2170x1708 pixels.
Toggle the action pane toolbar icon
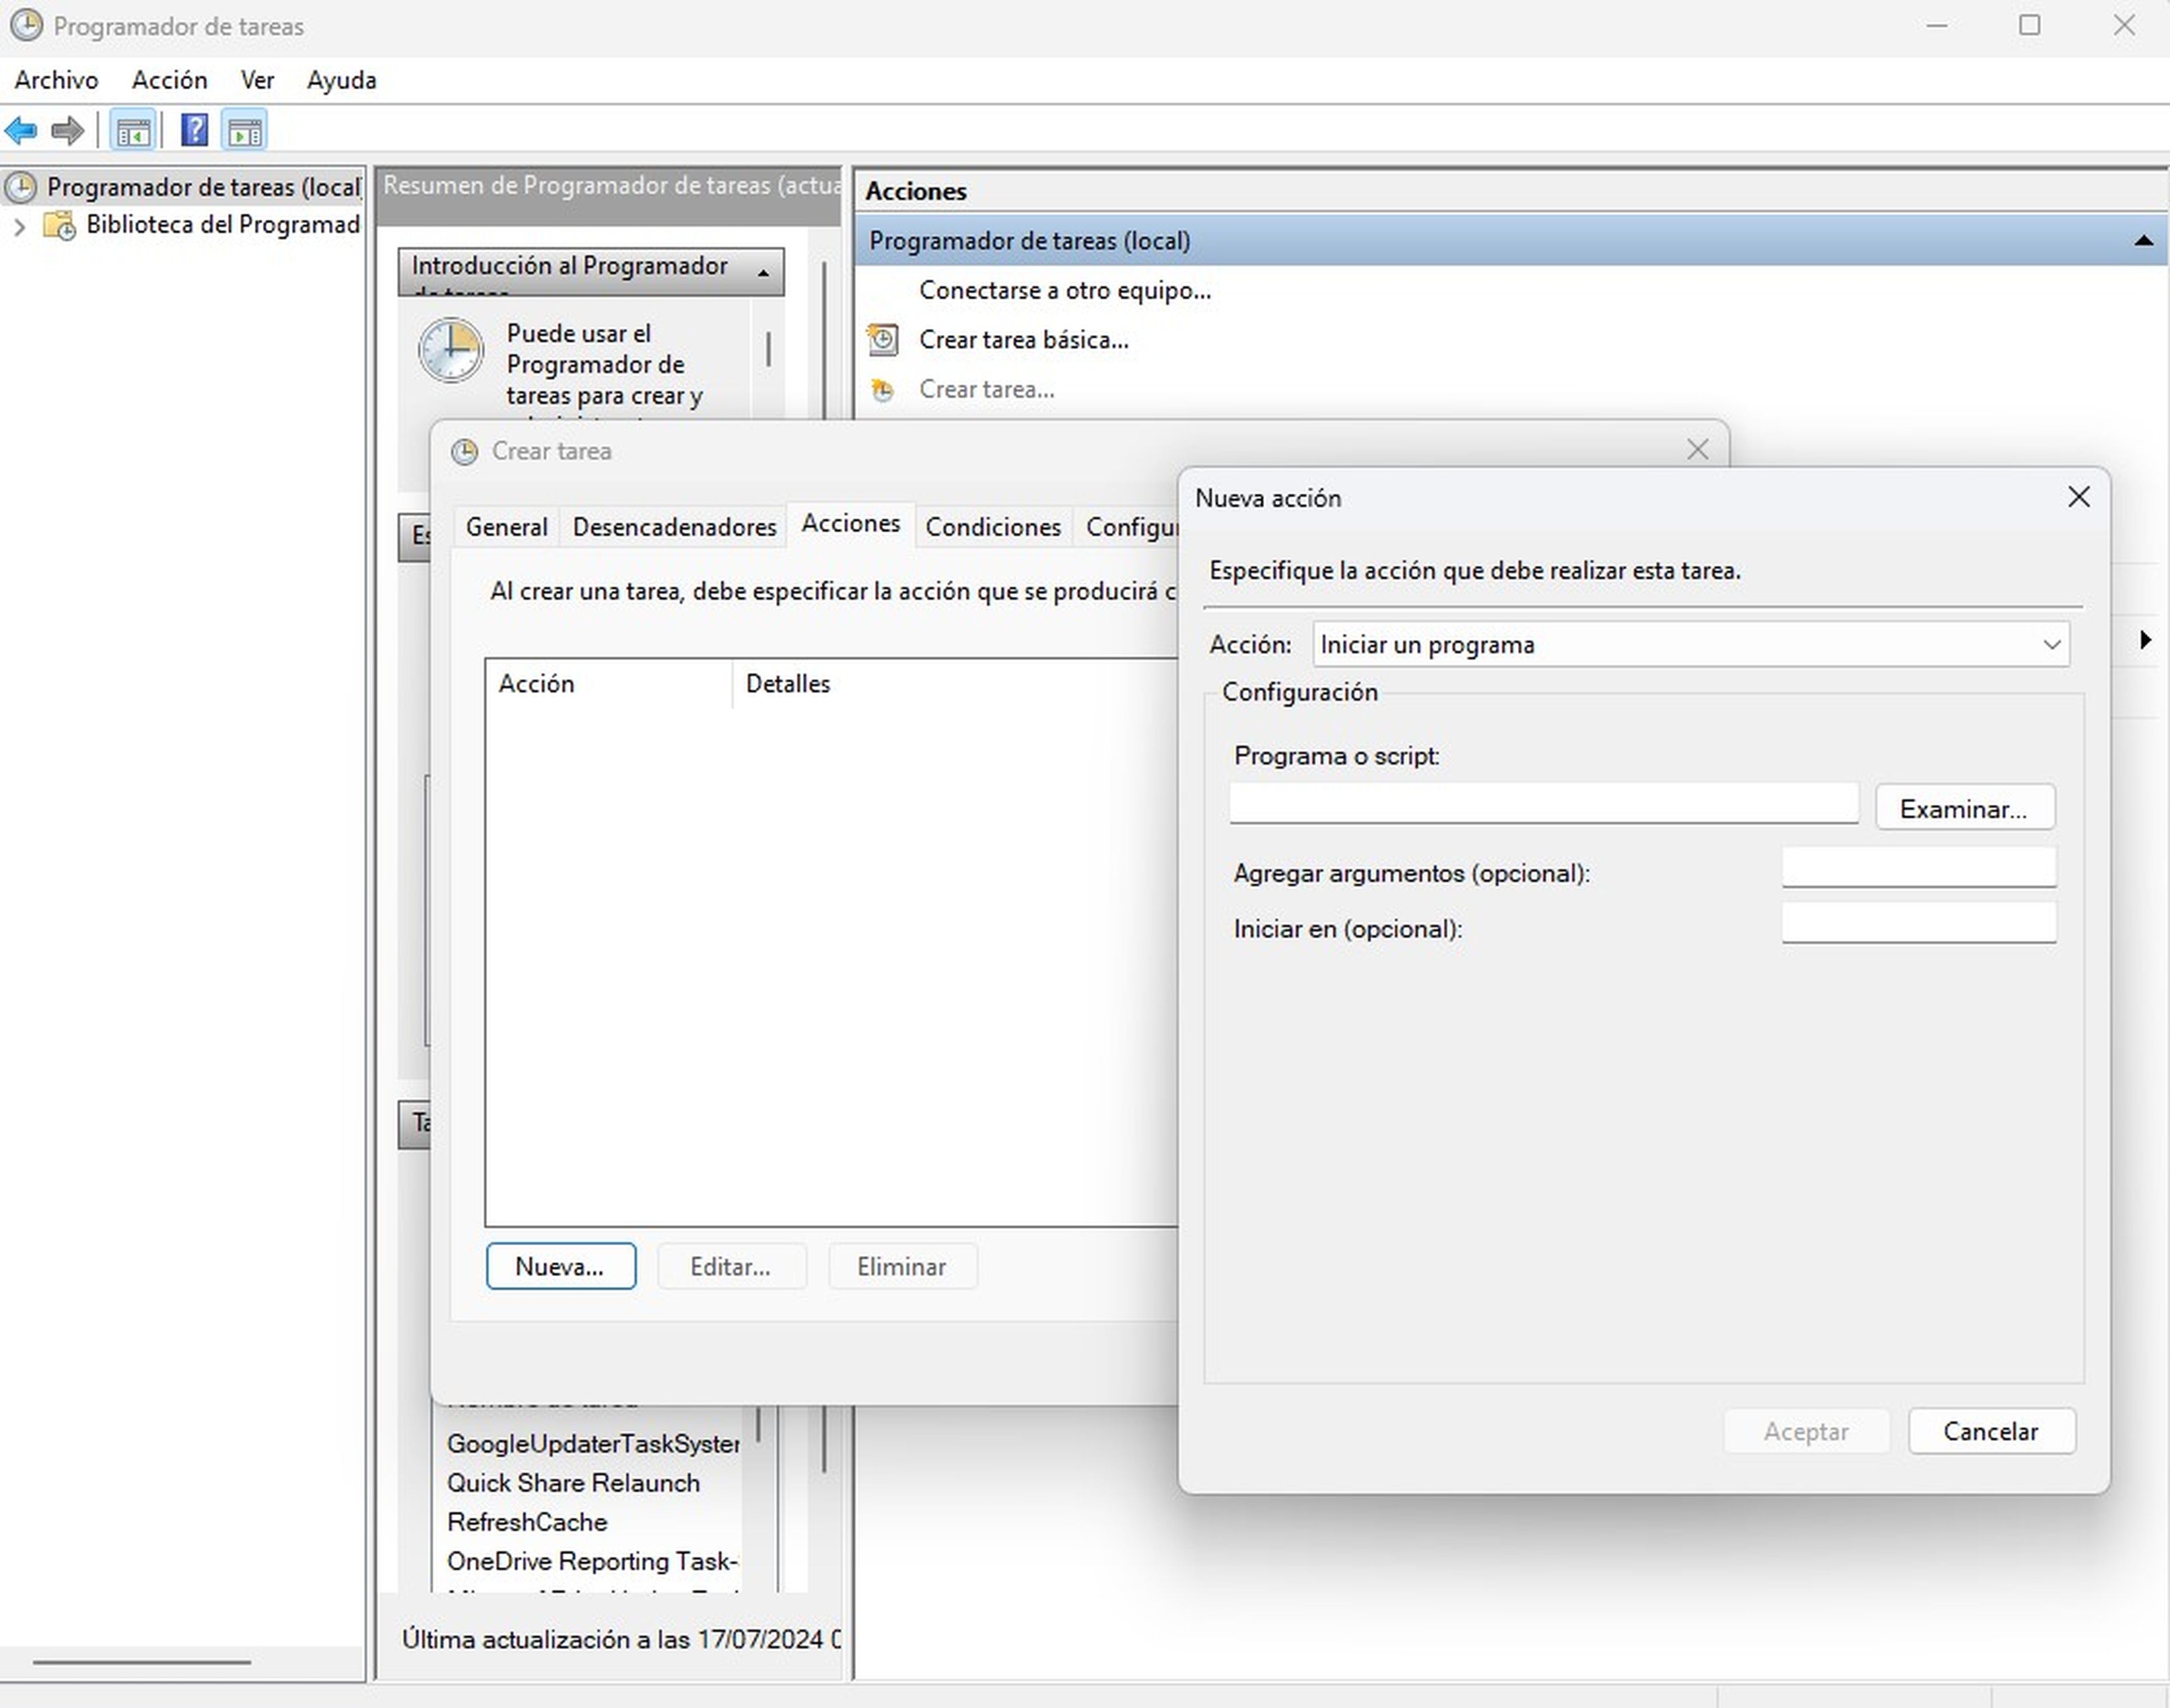(x=245, y=130)
